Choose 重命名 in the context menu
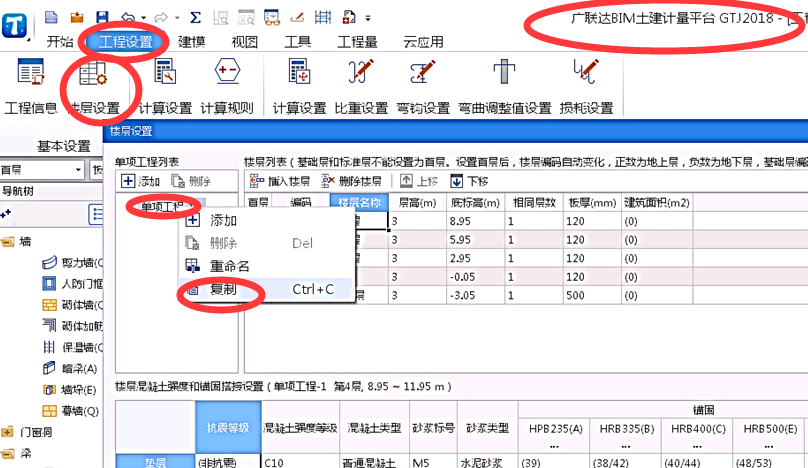The image size is (808, 468). (x=267, y=266)
